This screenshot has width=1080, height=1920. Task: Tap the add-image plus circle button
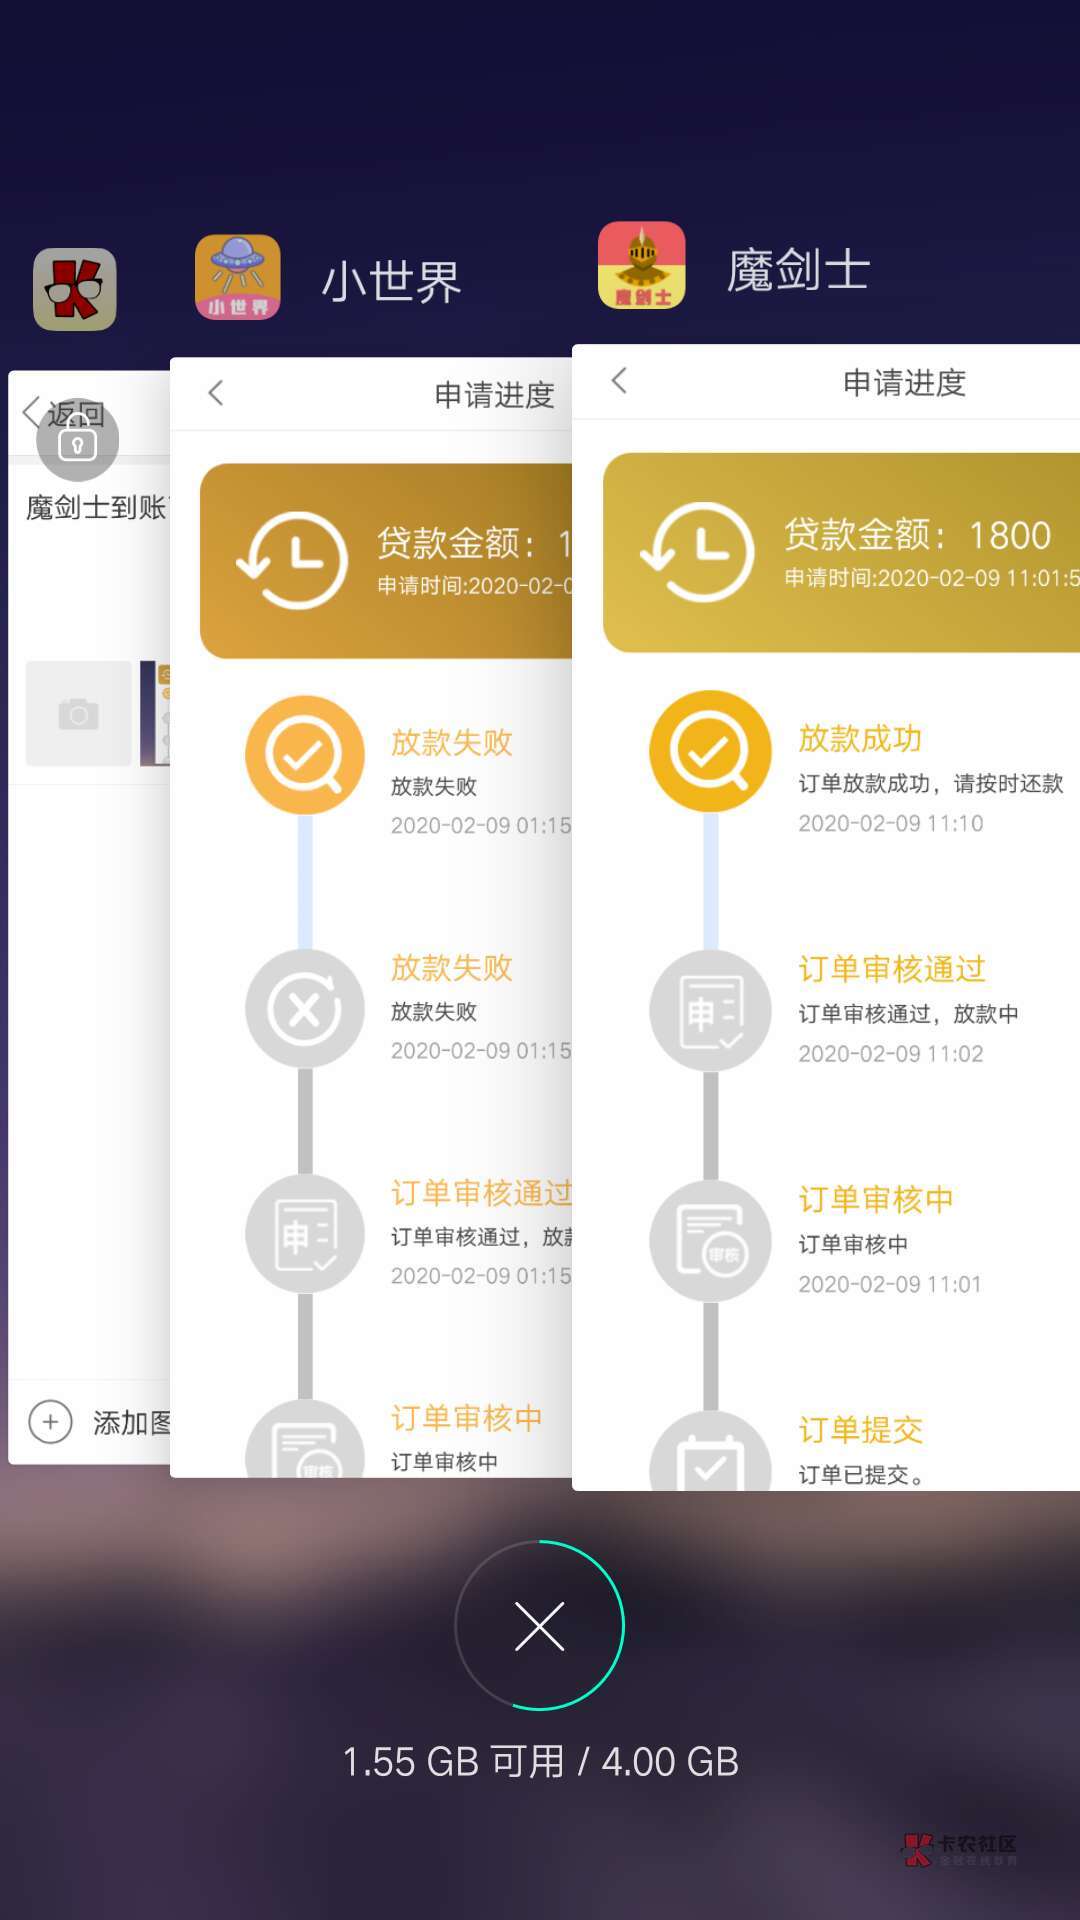click(51, 1422)
